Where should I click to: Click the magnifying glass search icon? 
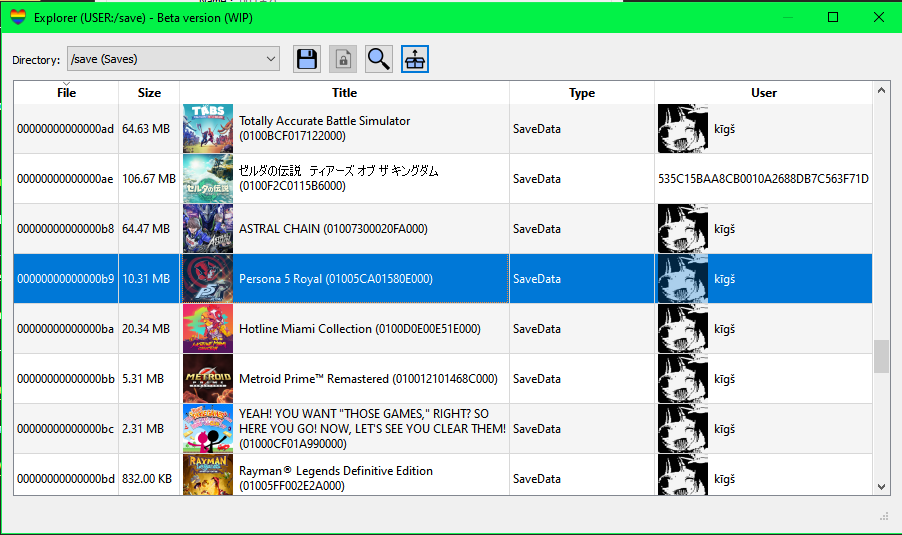tap(379, 59)
